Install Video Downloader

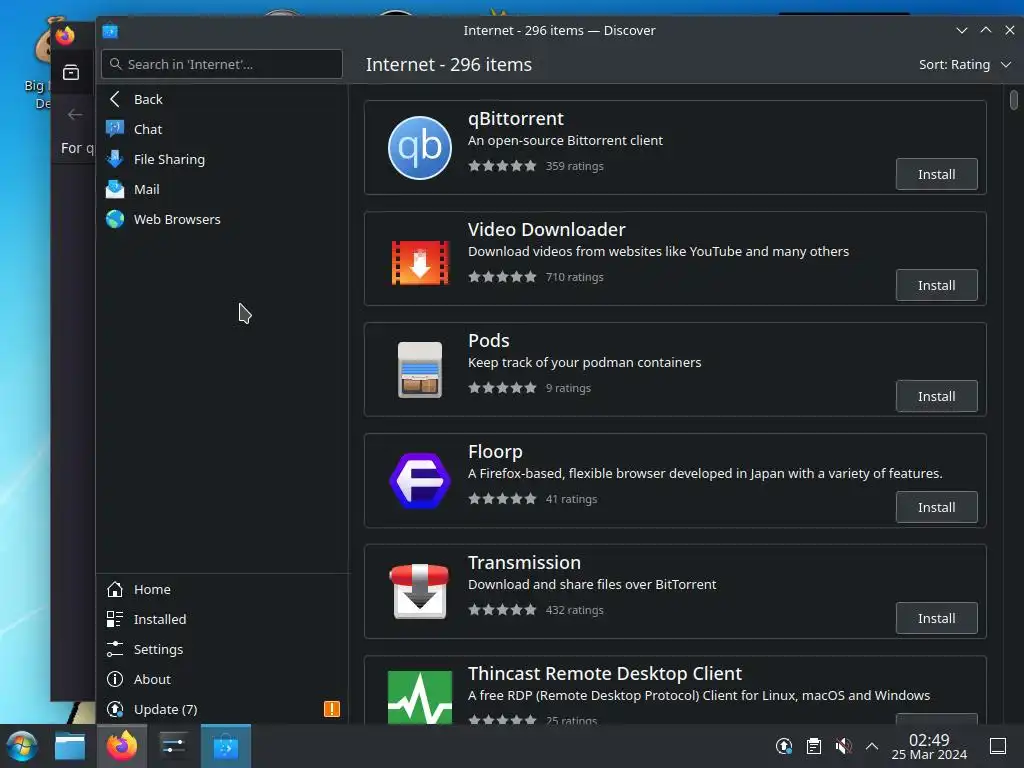[936, 285]
